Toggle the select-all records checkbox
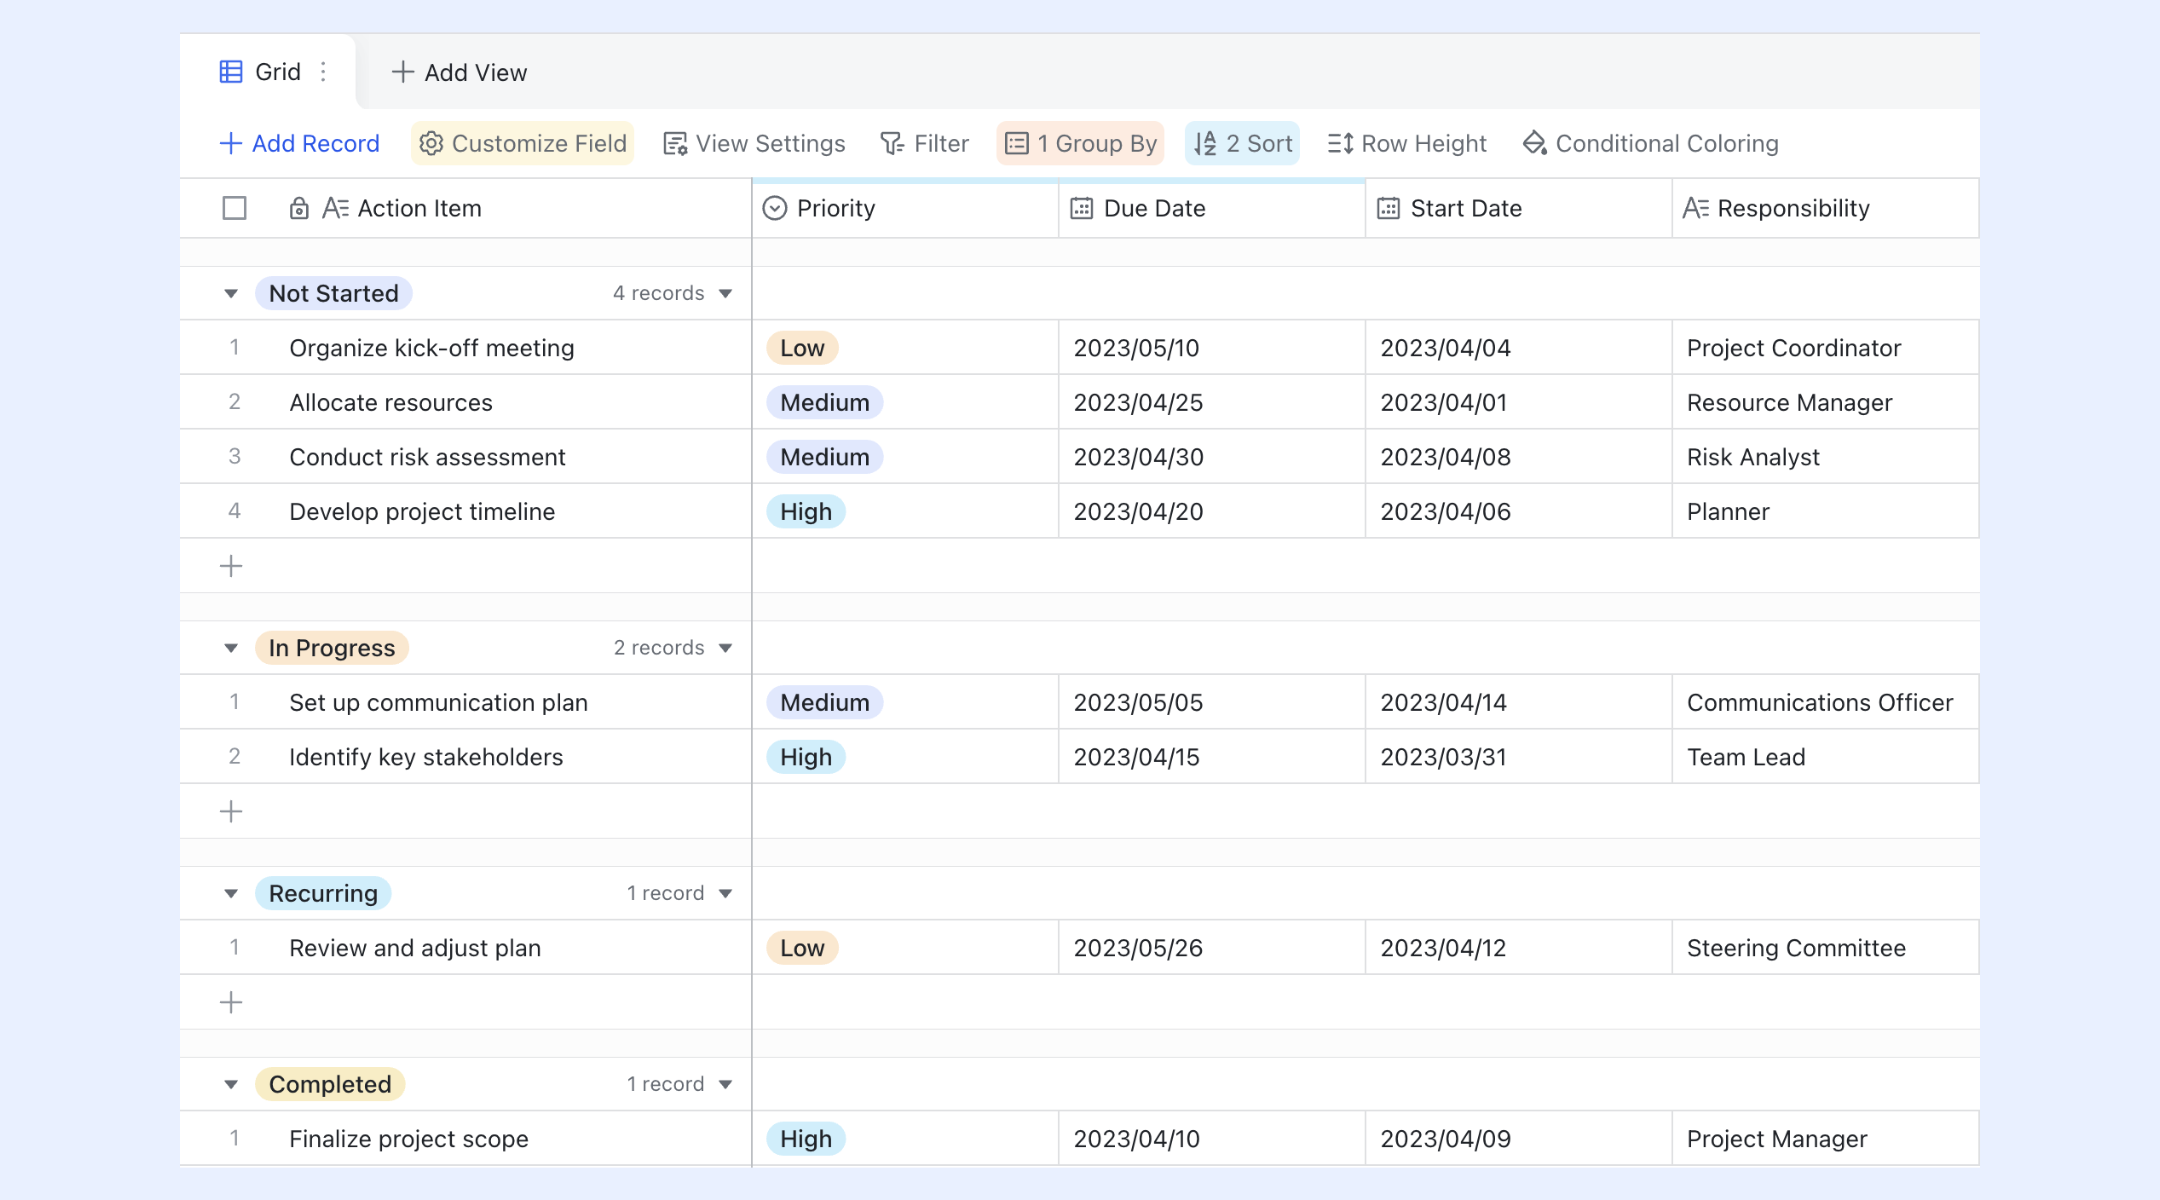This screenshot has height=1200, width=2160. pyautogui.click(x=235, y=208)
